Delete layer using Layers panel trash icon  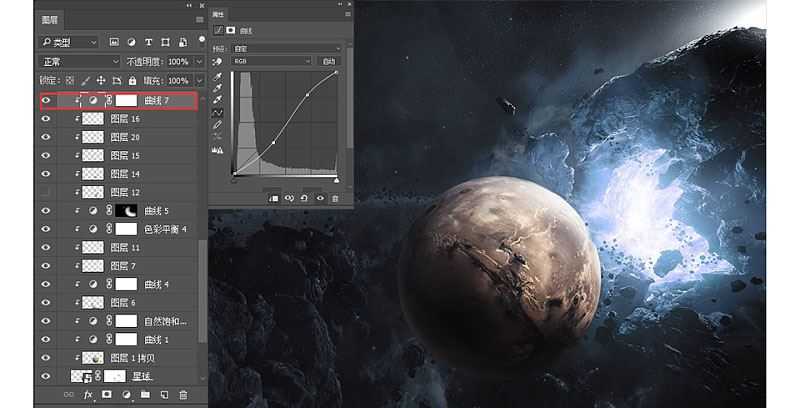point(183,395)
